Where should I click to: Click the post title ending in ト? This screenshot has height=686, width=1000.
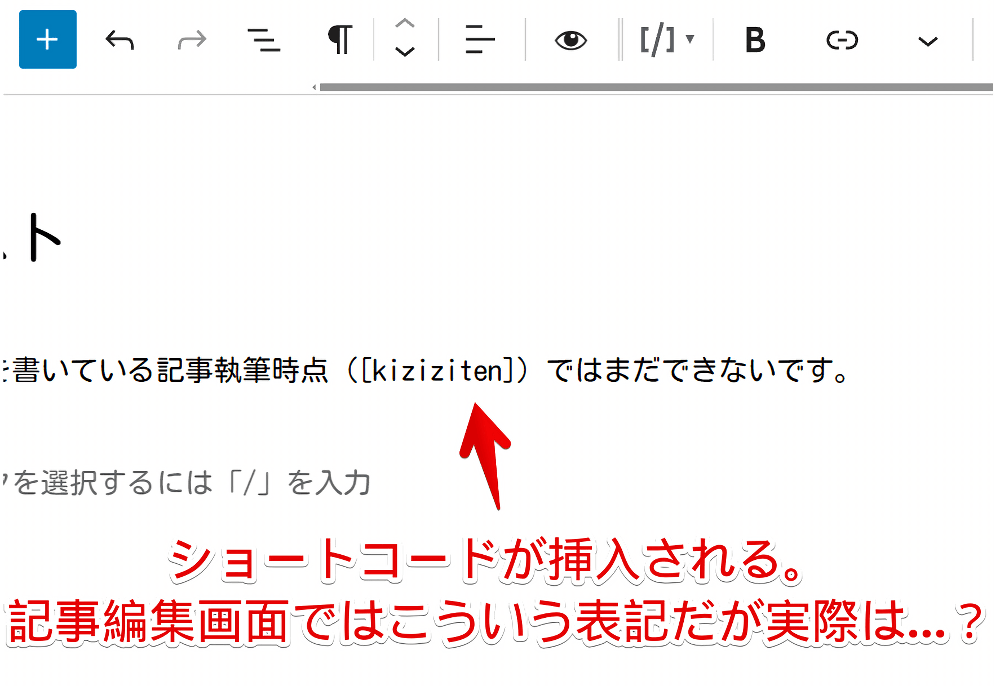31,239
